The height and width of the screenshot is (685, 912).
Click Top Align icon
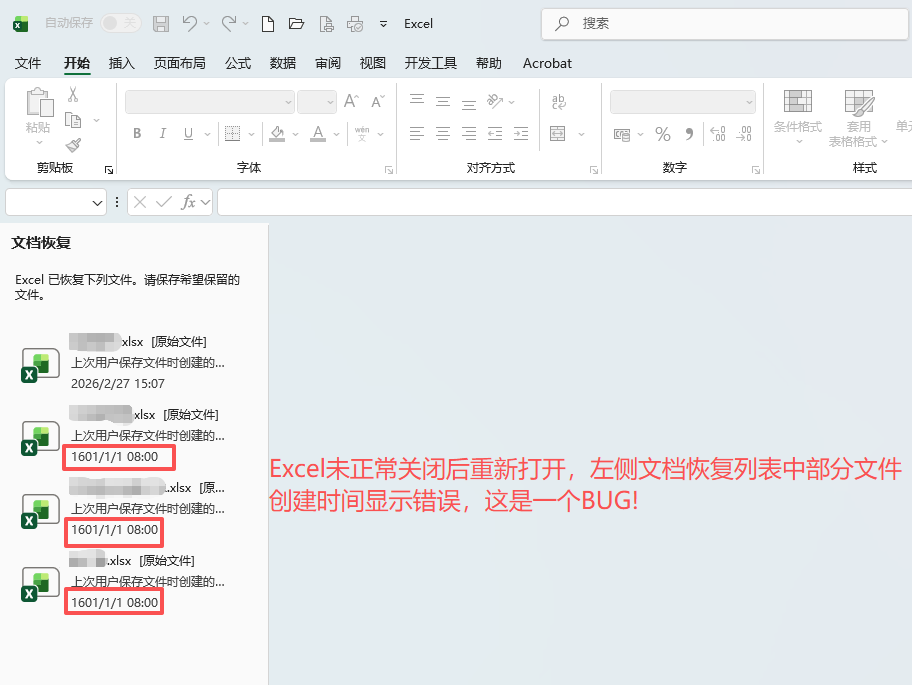(x=417, y=101)
